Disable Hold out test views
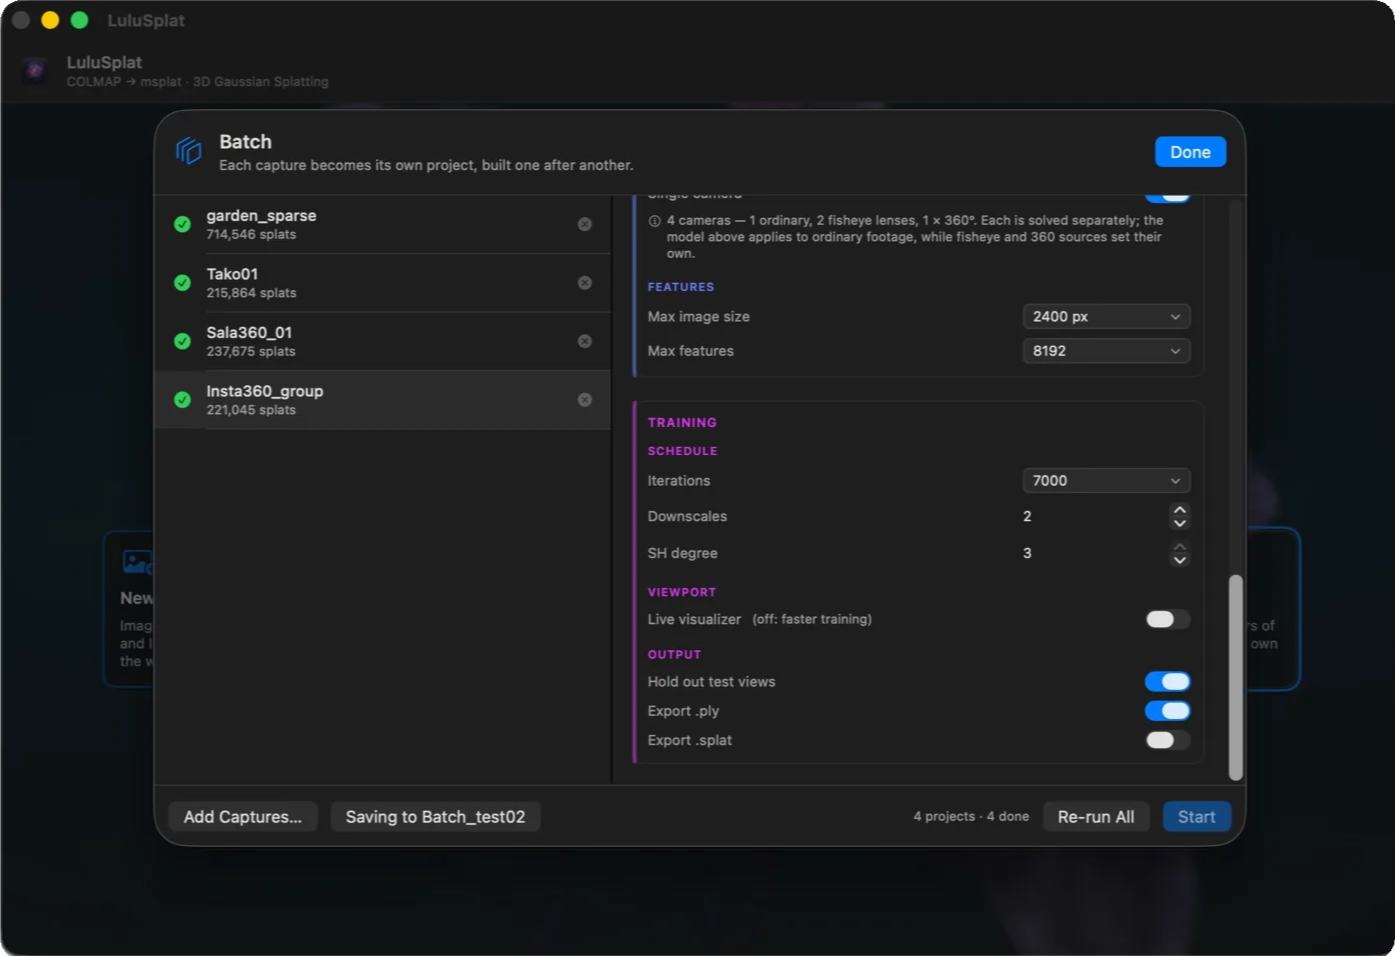This screenshot has width=1395, height=956. pyautogui.click(x=1168, y=682)
